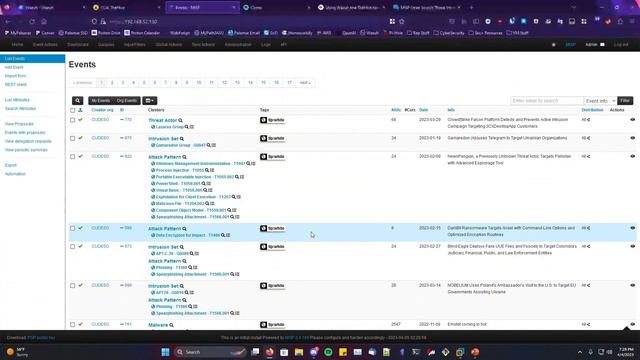Click the list icon beside Data Encrypted for Impact
The height and width of the screenshot is (360, 640).
pyautogui.click(x=228, y=236)
